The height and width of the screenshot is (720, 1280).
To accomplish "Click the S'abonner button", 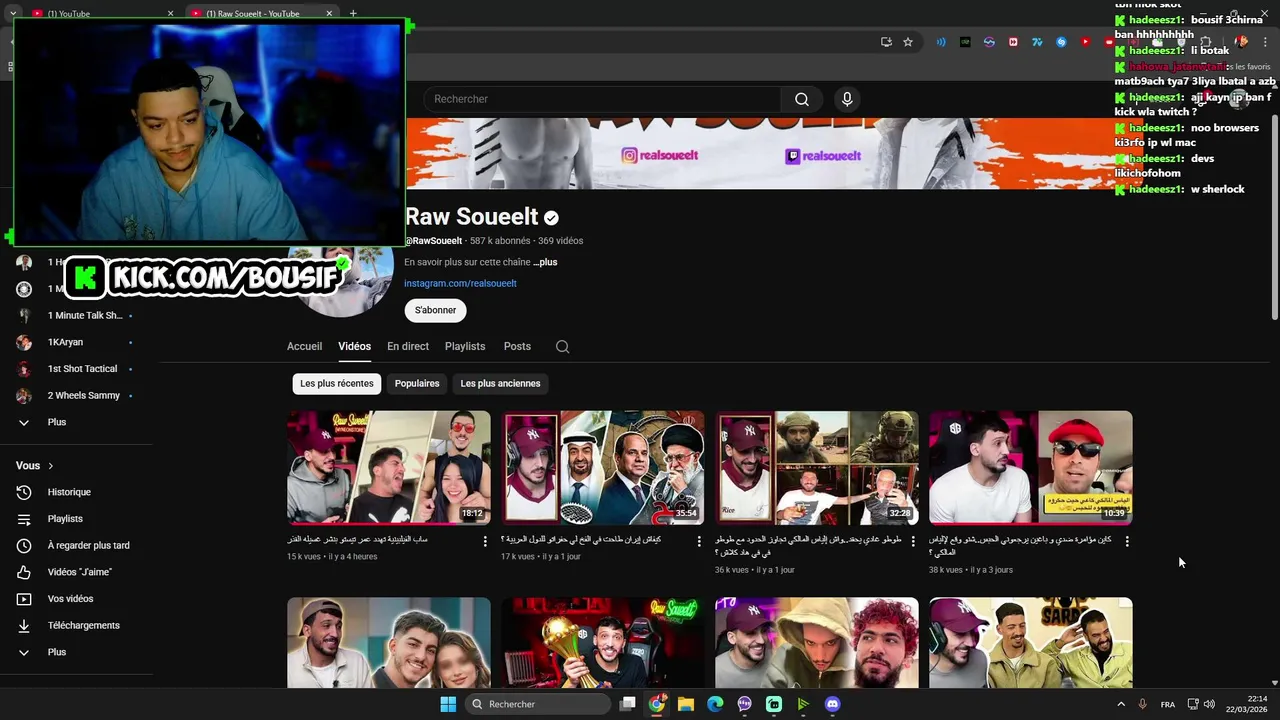I will click(435, 310).
